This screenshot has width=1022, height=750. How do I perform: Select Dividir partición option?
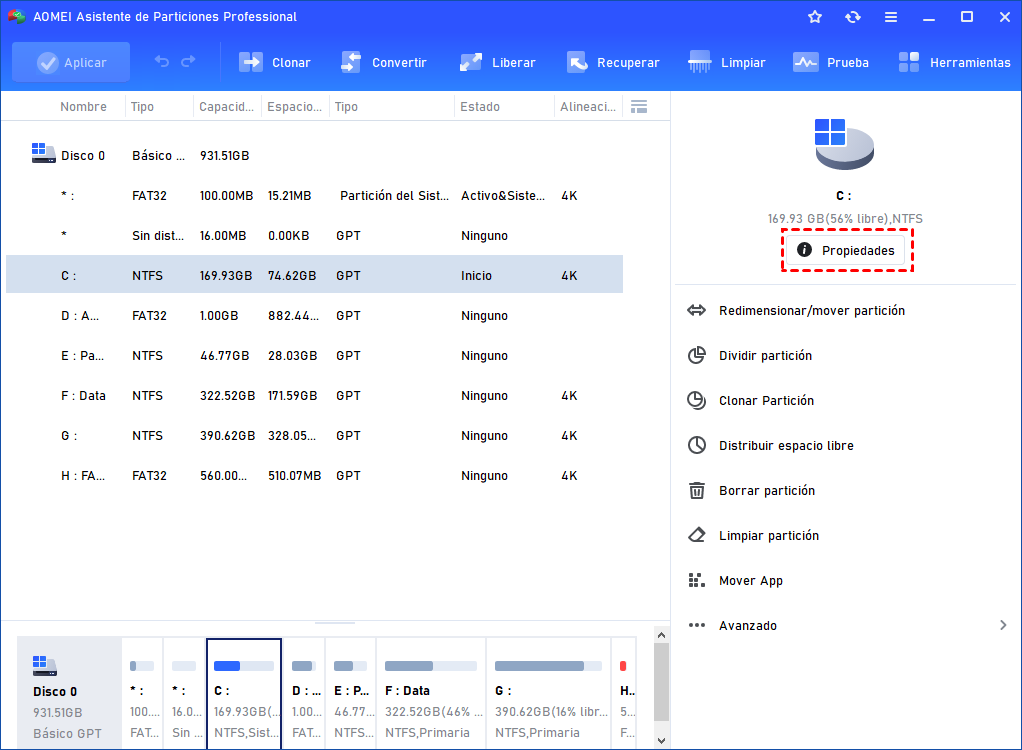765,356
